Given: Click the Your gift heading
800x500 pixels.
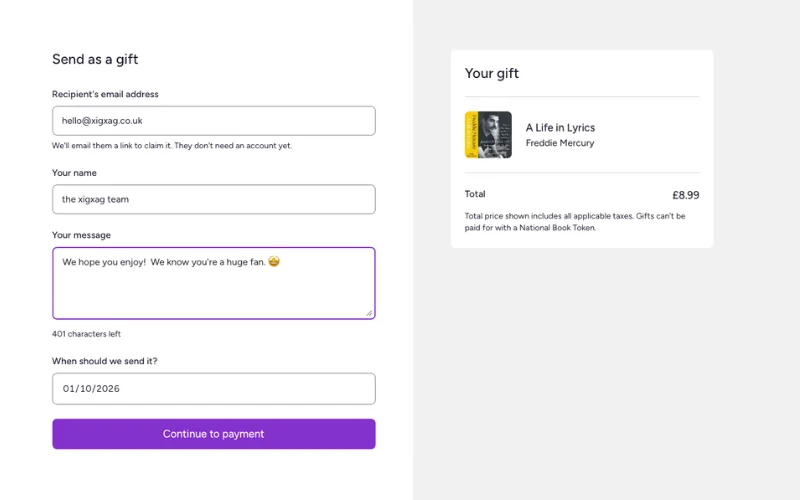Looking at the screenshot, I should click(x=491, y=73).
